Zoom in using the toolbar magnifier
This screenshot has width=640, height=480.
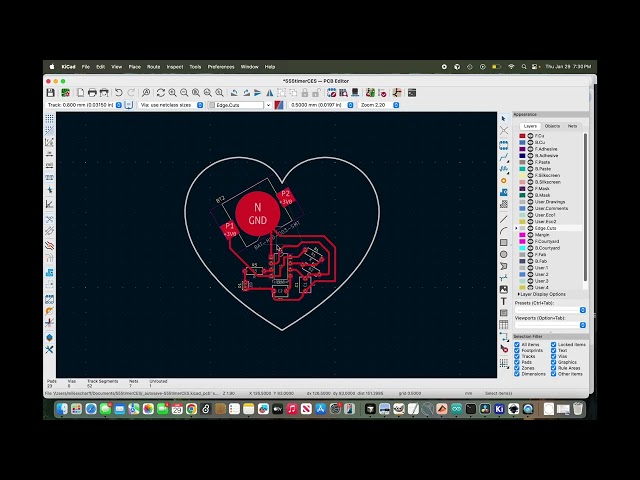pos(172,93)
